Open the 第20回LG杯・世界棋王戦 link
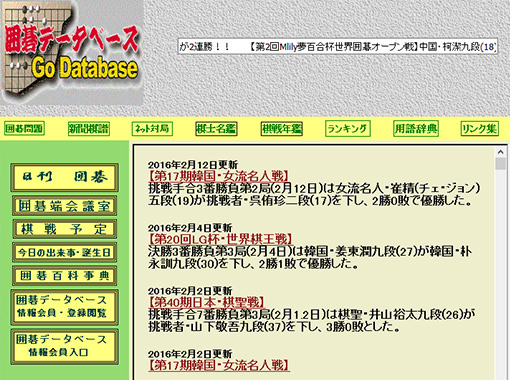Viewport: 510px width, 380px height. point(221,239)
